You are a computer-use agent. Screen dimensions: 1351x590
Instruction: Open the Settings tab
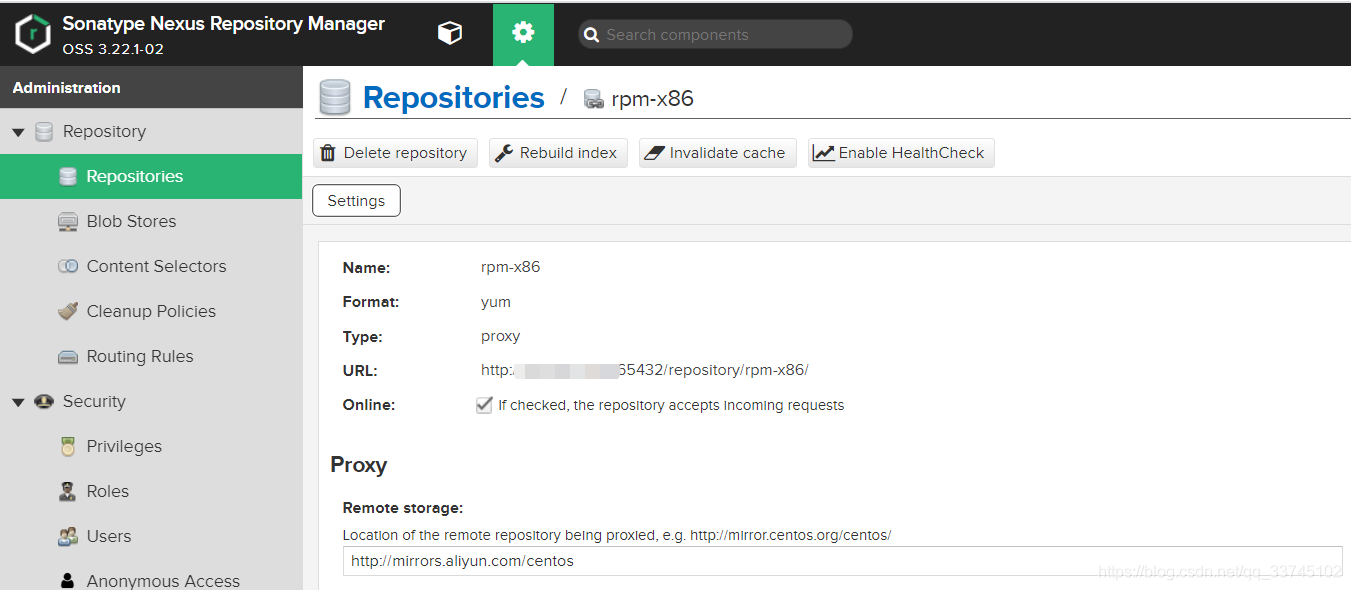(x=357, y=201)
